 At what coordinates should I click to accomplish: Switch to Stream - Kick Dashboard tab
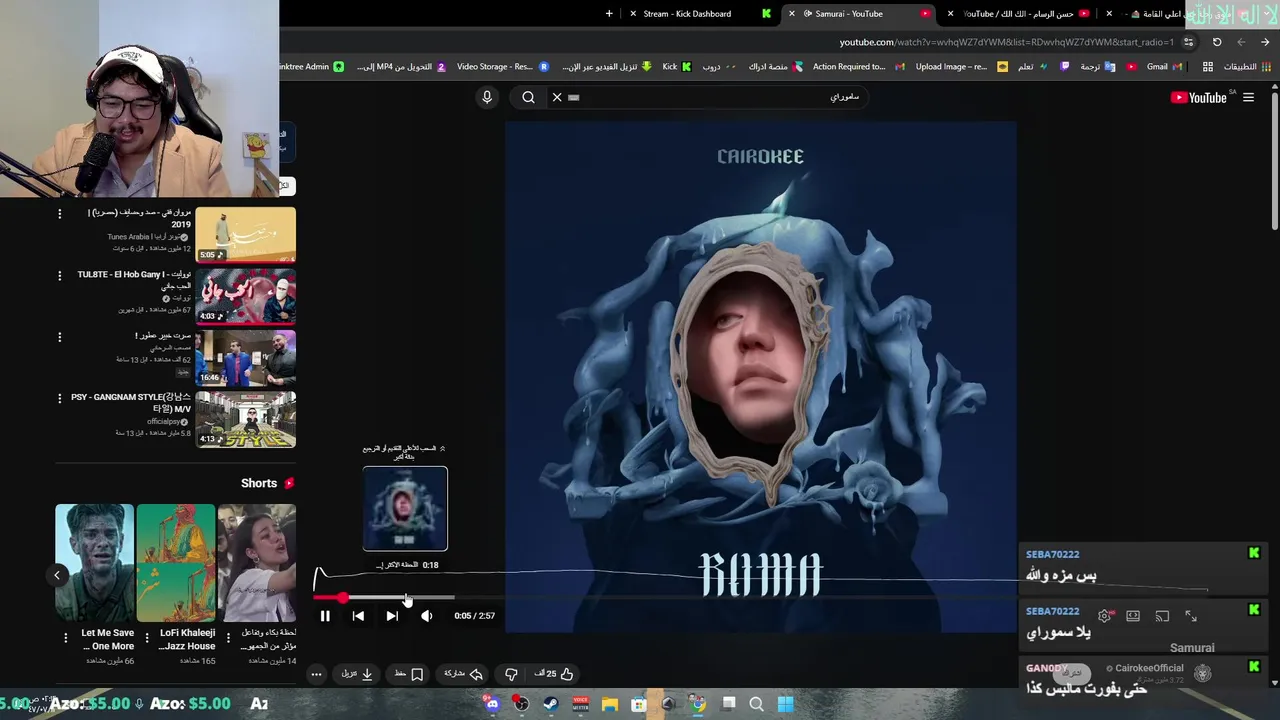[698, 14]
